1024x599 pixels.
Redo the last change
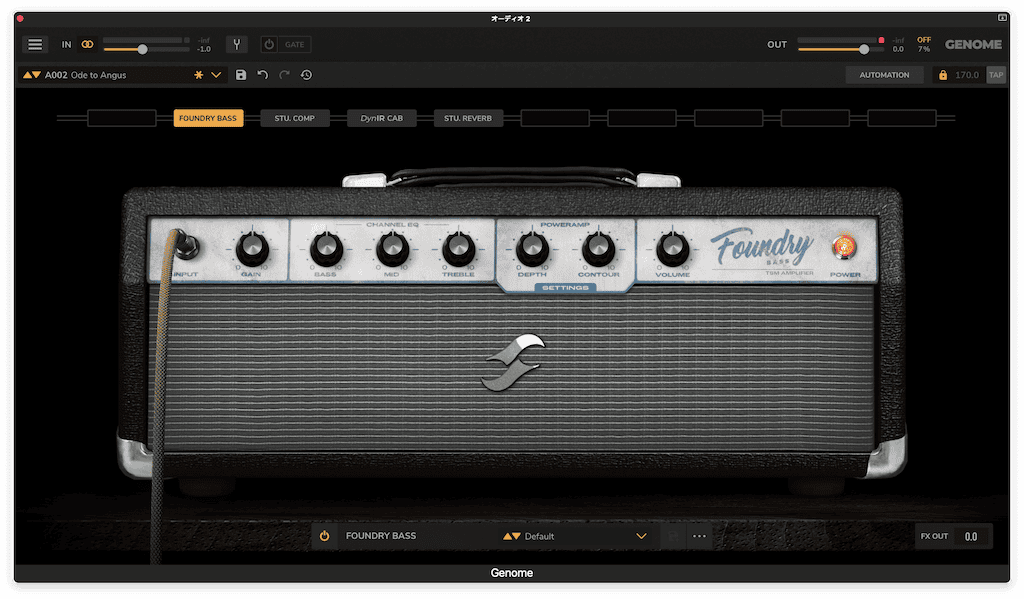[x=284, y=75]
